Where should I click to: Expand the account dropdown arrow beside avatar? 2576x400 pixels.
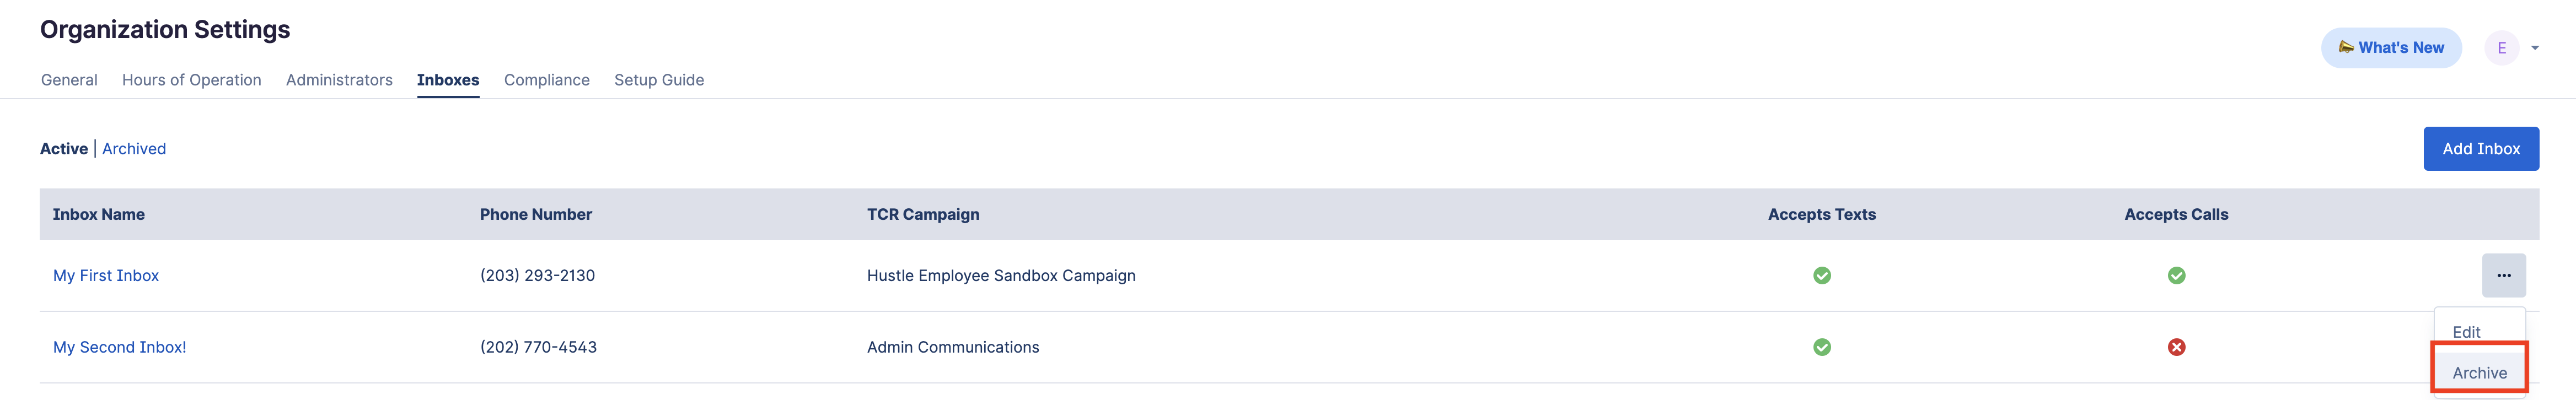coord(2535,48)
